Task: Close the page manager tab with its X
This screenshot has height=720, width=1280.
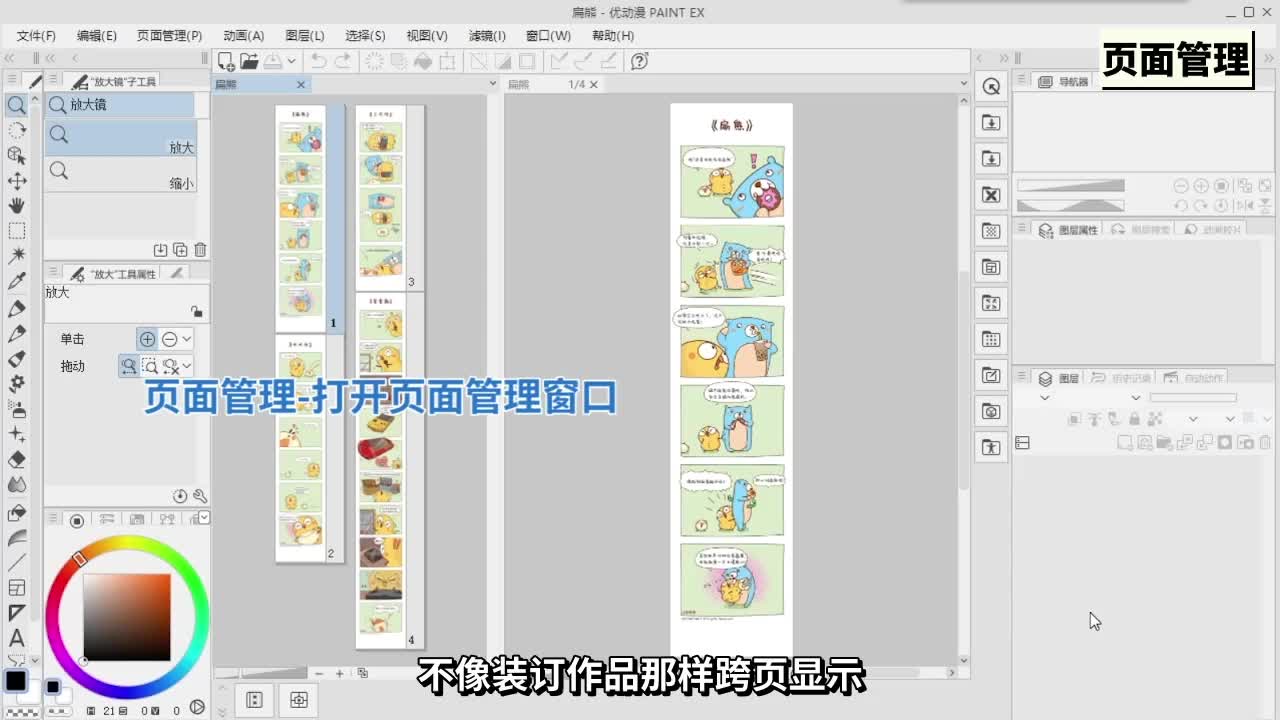Action: tap(300, 85)
